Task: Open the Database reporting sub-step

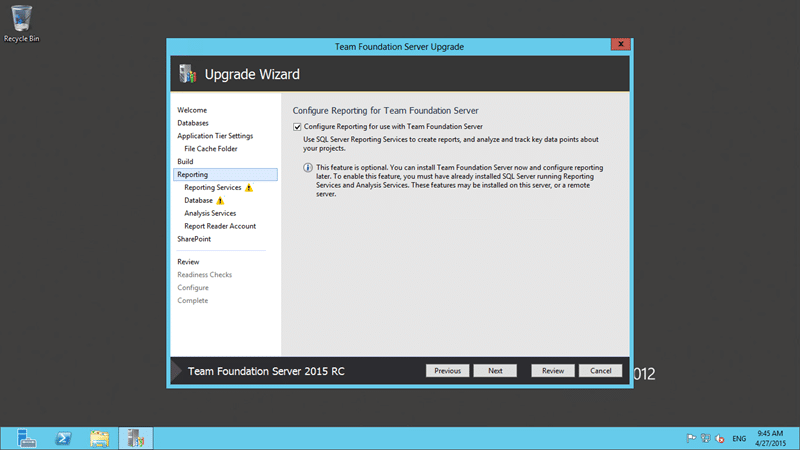Action: tap(198, 200)
